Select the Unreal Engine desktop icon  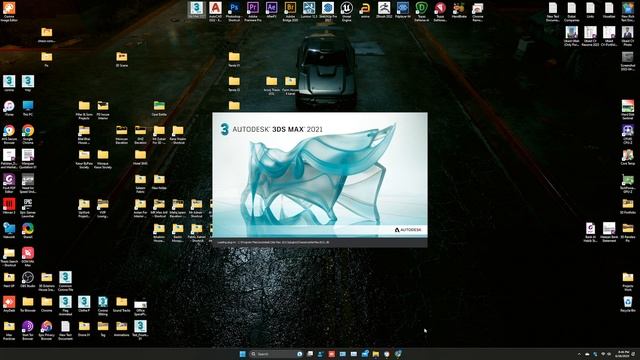[347, 11]
